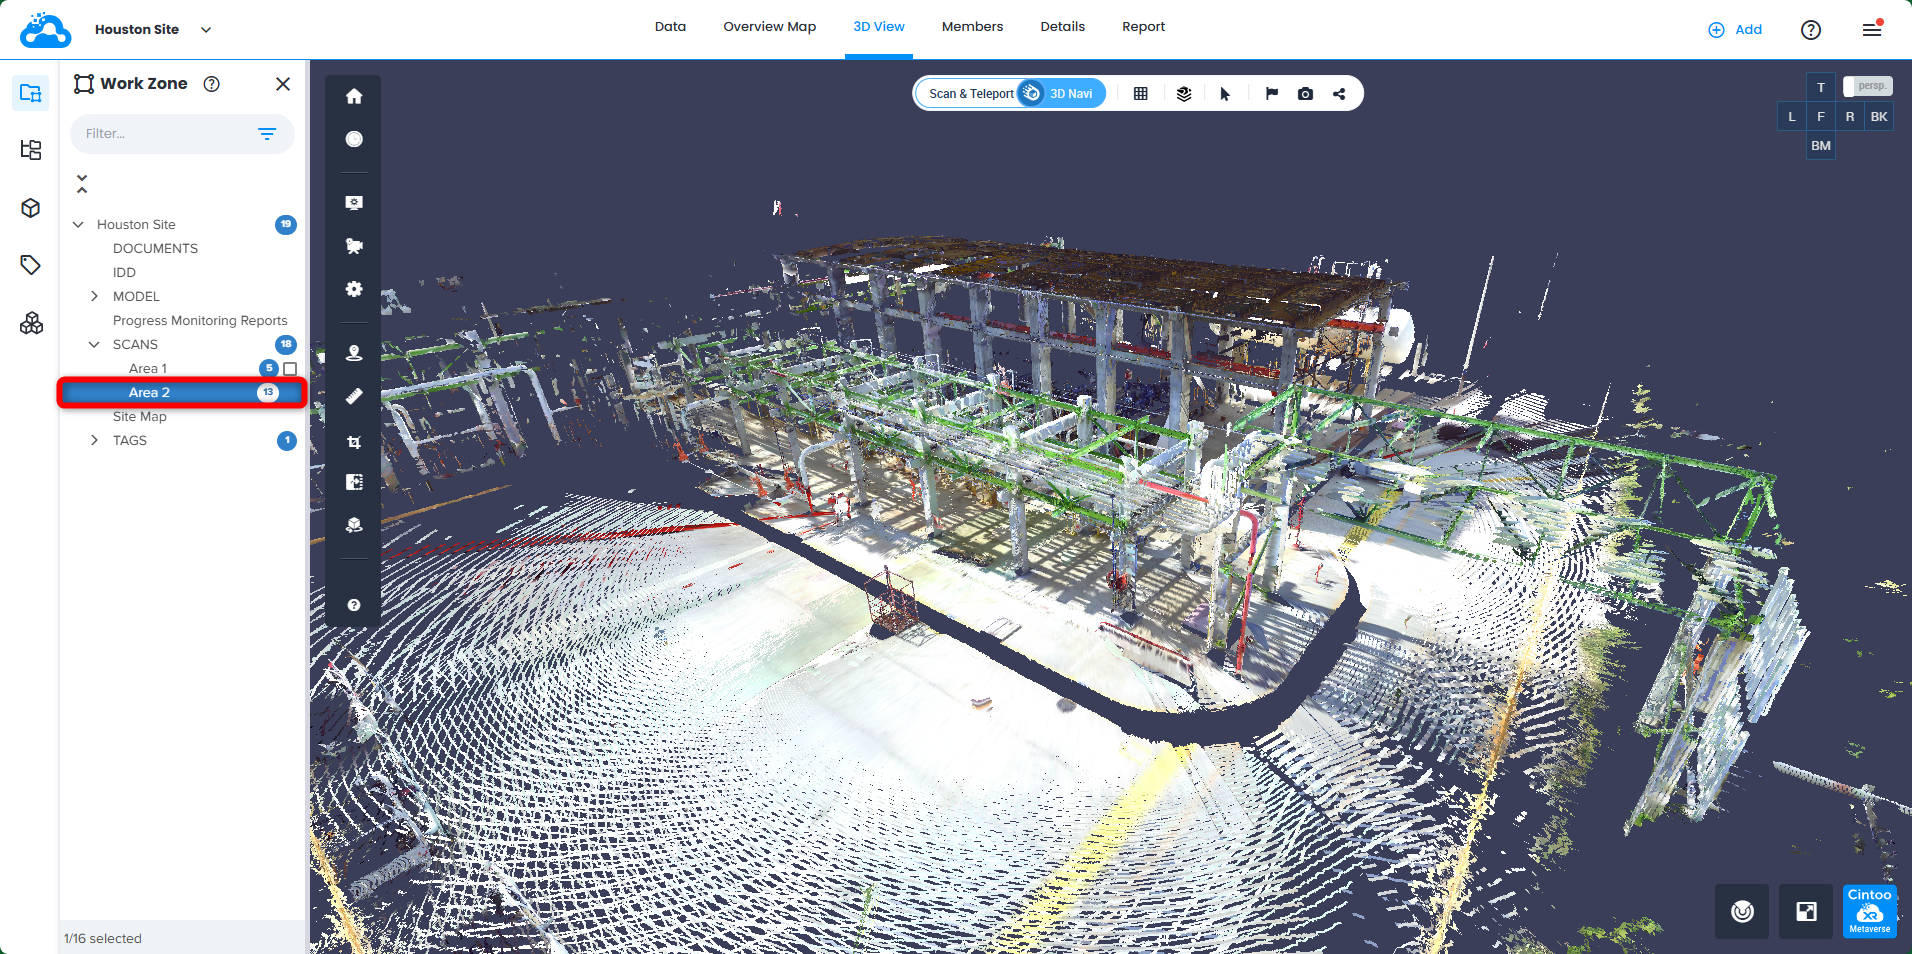Screen dimensions: 1912x954
Task: Open the video camera tool
Action: coord(354,246)
